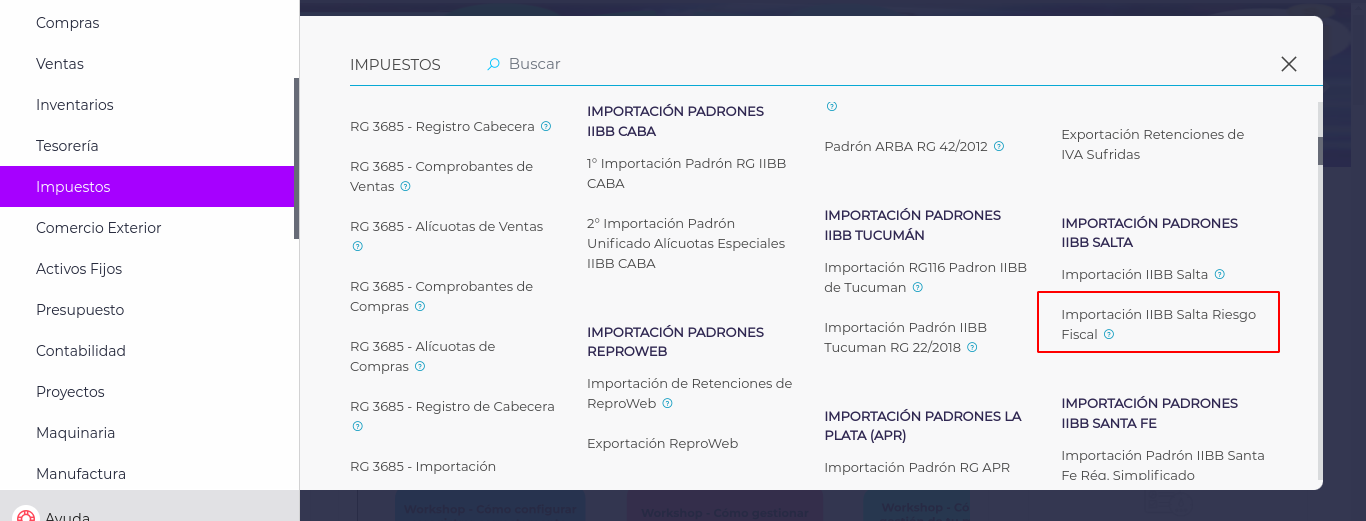This screenshot has width=1366, height=521.
Task: Open help icon beside Importación Padrón IIBB Tucuman RG 22/2018
Action: 972,348
